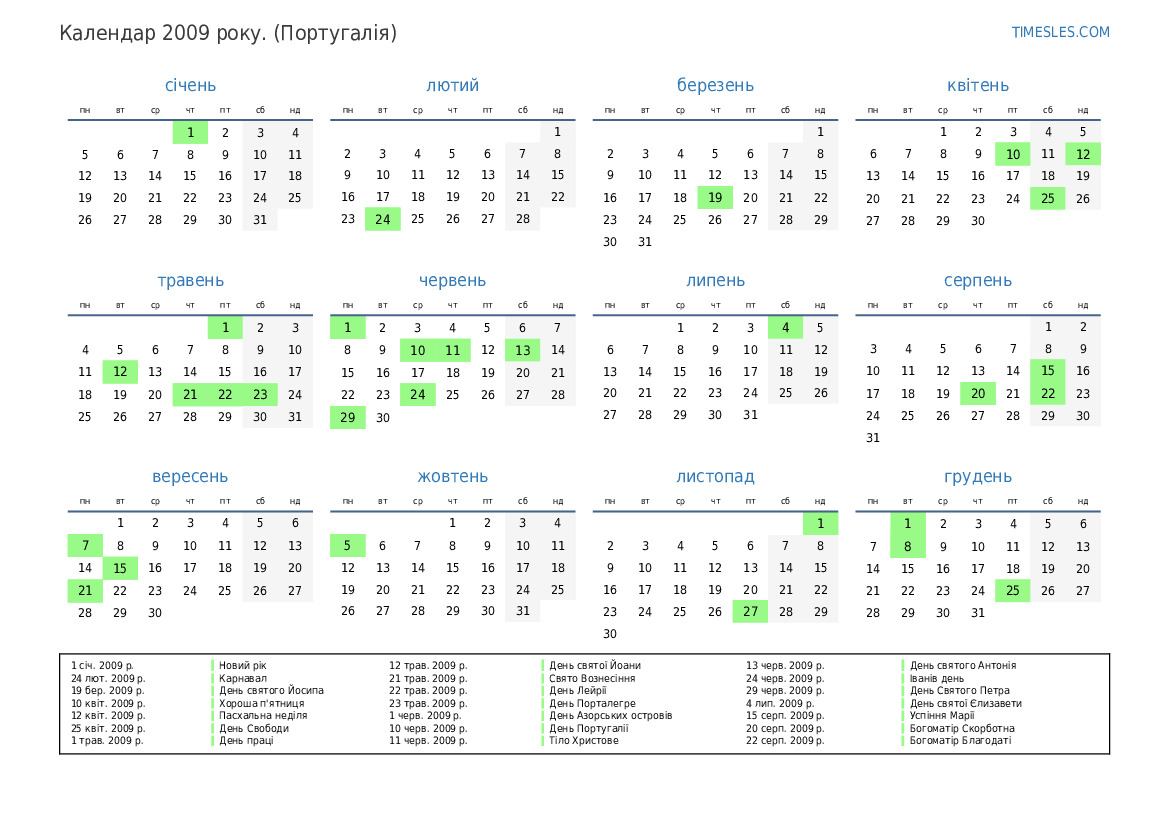Click the calendar title for 2009
1169x827 pixels.
click(x=228, y=33)
